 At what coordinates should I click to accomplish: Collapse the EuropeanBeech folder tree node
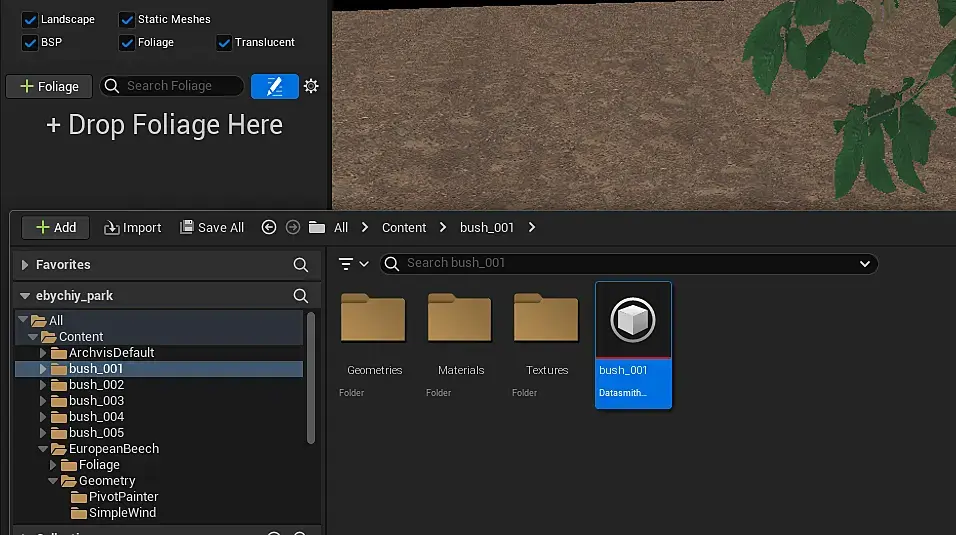point(43,449)
